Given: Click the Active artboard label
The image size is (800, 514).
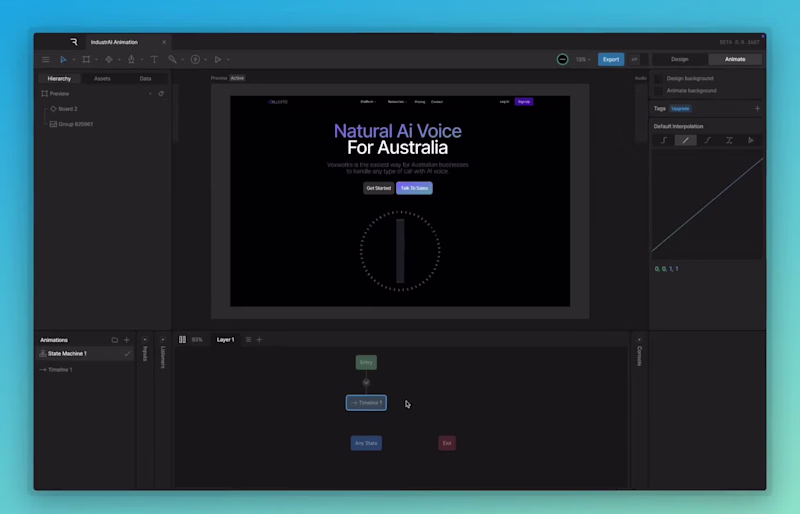Looking at the screenshot, I should click(237, 78).
